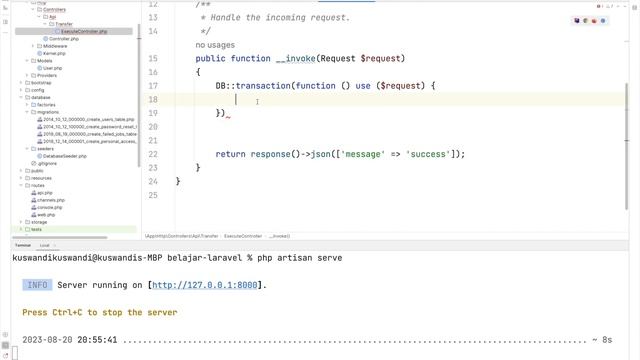Click 'Press Ctrl+C to stop the server'

(100, 312)
